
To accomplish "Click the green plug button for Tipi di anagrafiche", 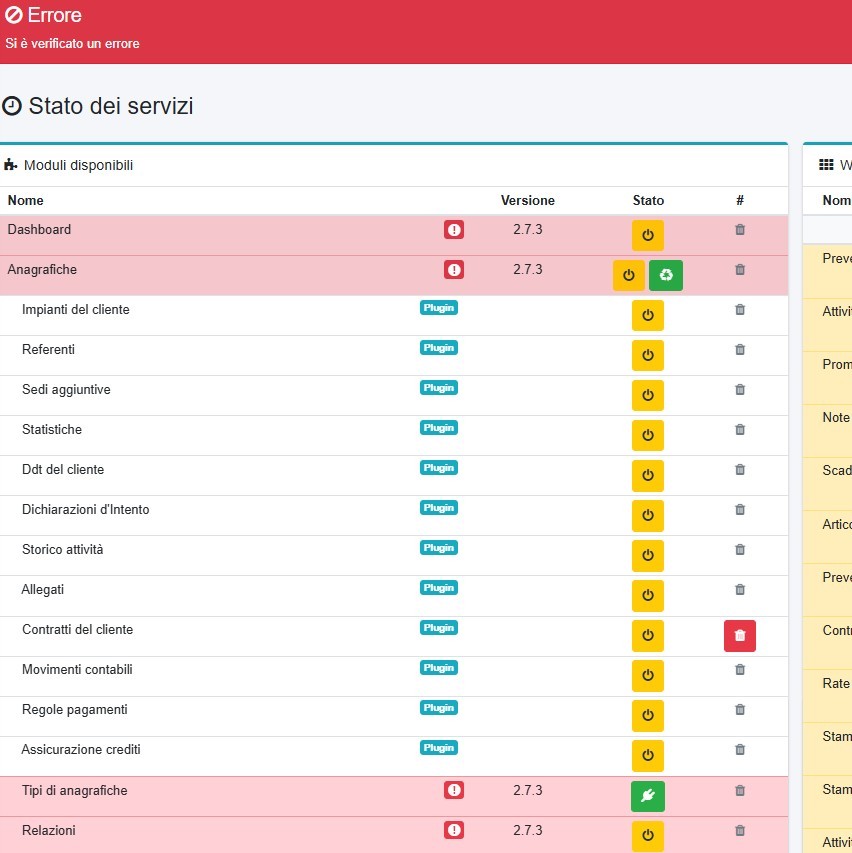I will pos(647,796).
